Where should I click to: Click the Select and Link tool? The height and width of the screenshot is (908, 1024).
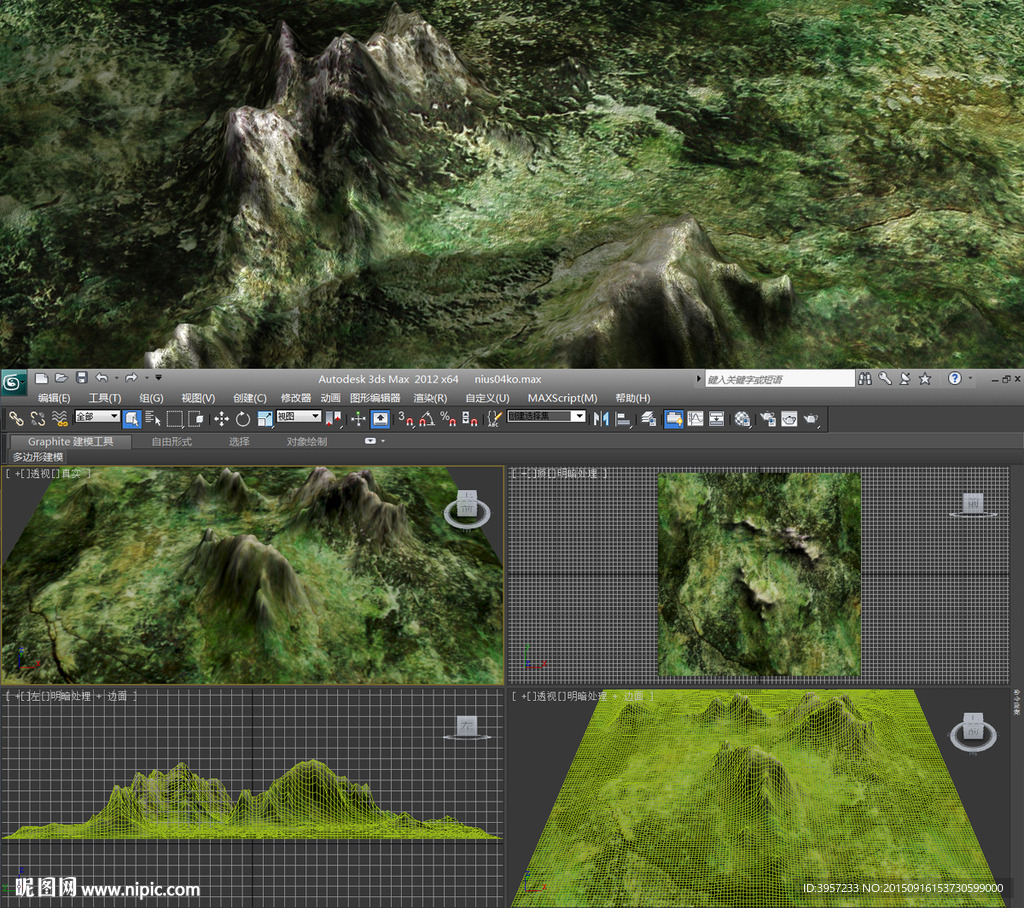click(x=15, y=418)
